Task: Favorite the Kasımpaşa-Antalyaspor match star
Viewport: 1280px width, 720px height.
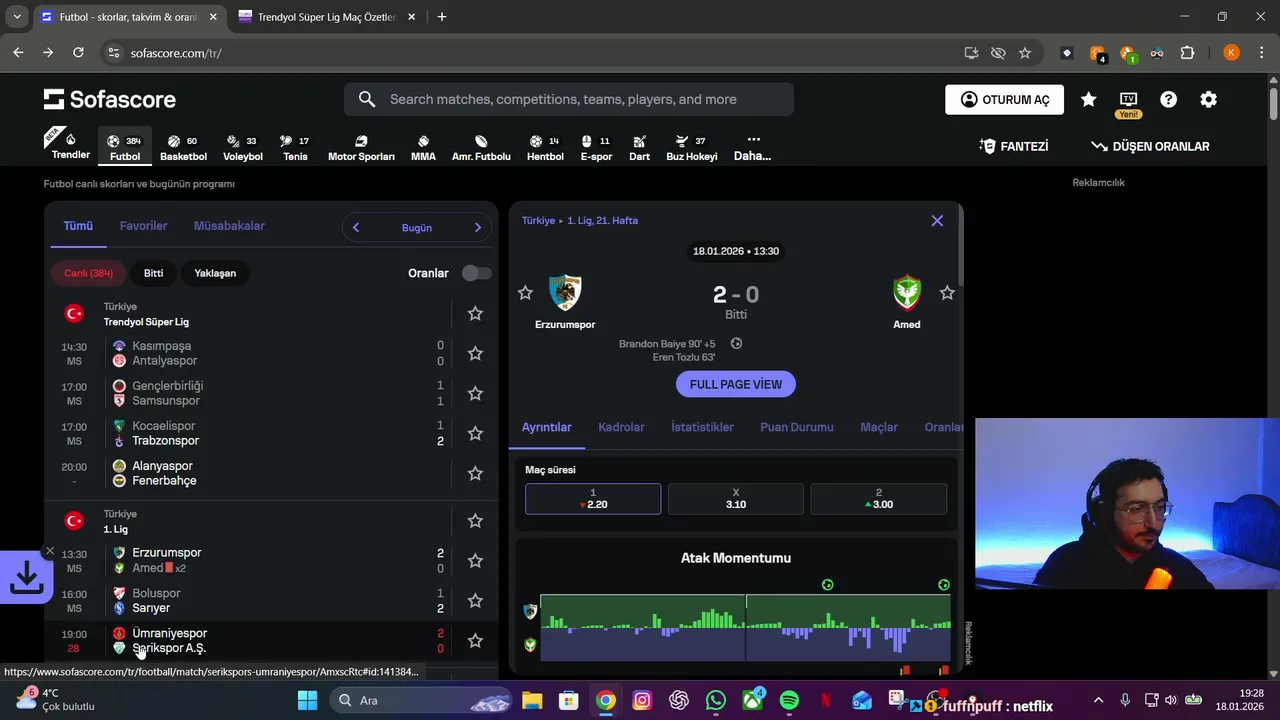Action: coord(475,353)
